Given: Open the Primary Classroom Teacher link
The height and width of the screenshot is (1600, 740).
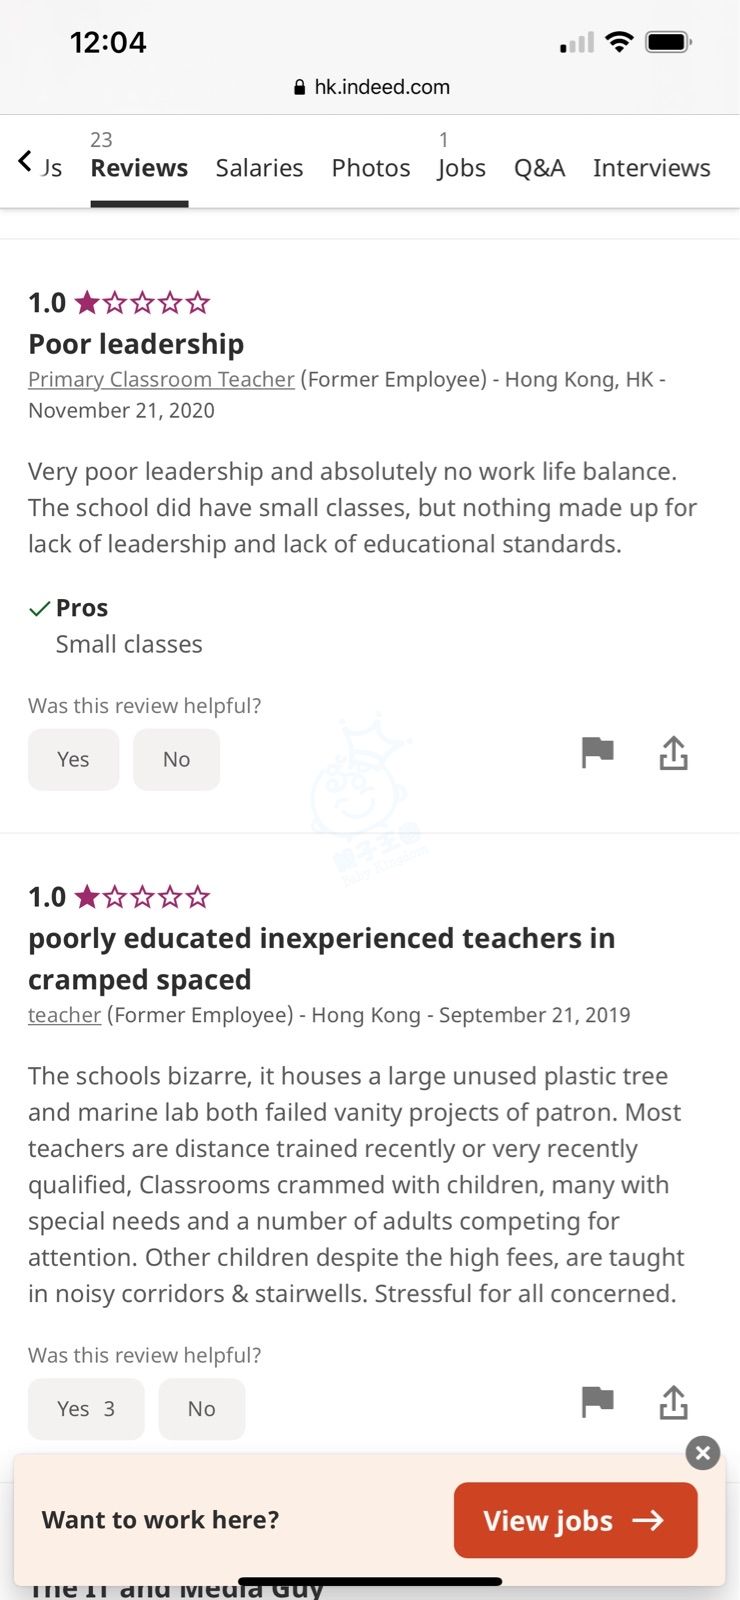Looking at the screenshot, I should [161, 379].
